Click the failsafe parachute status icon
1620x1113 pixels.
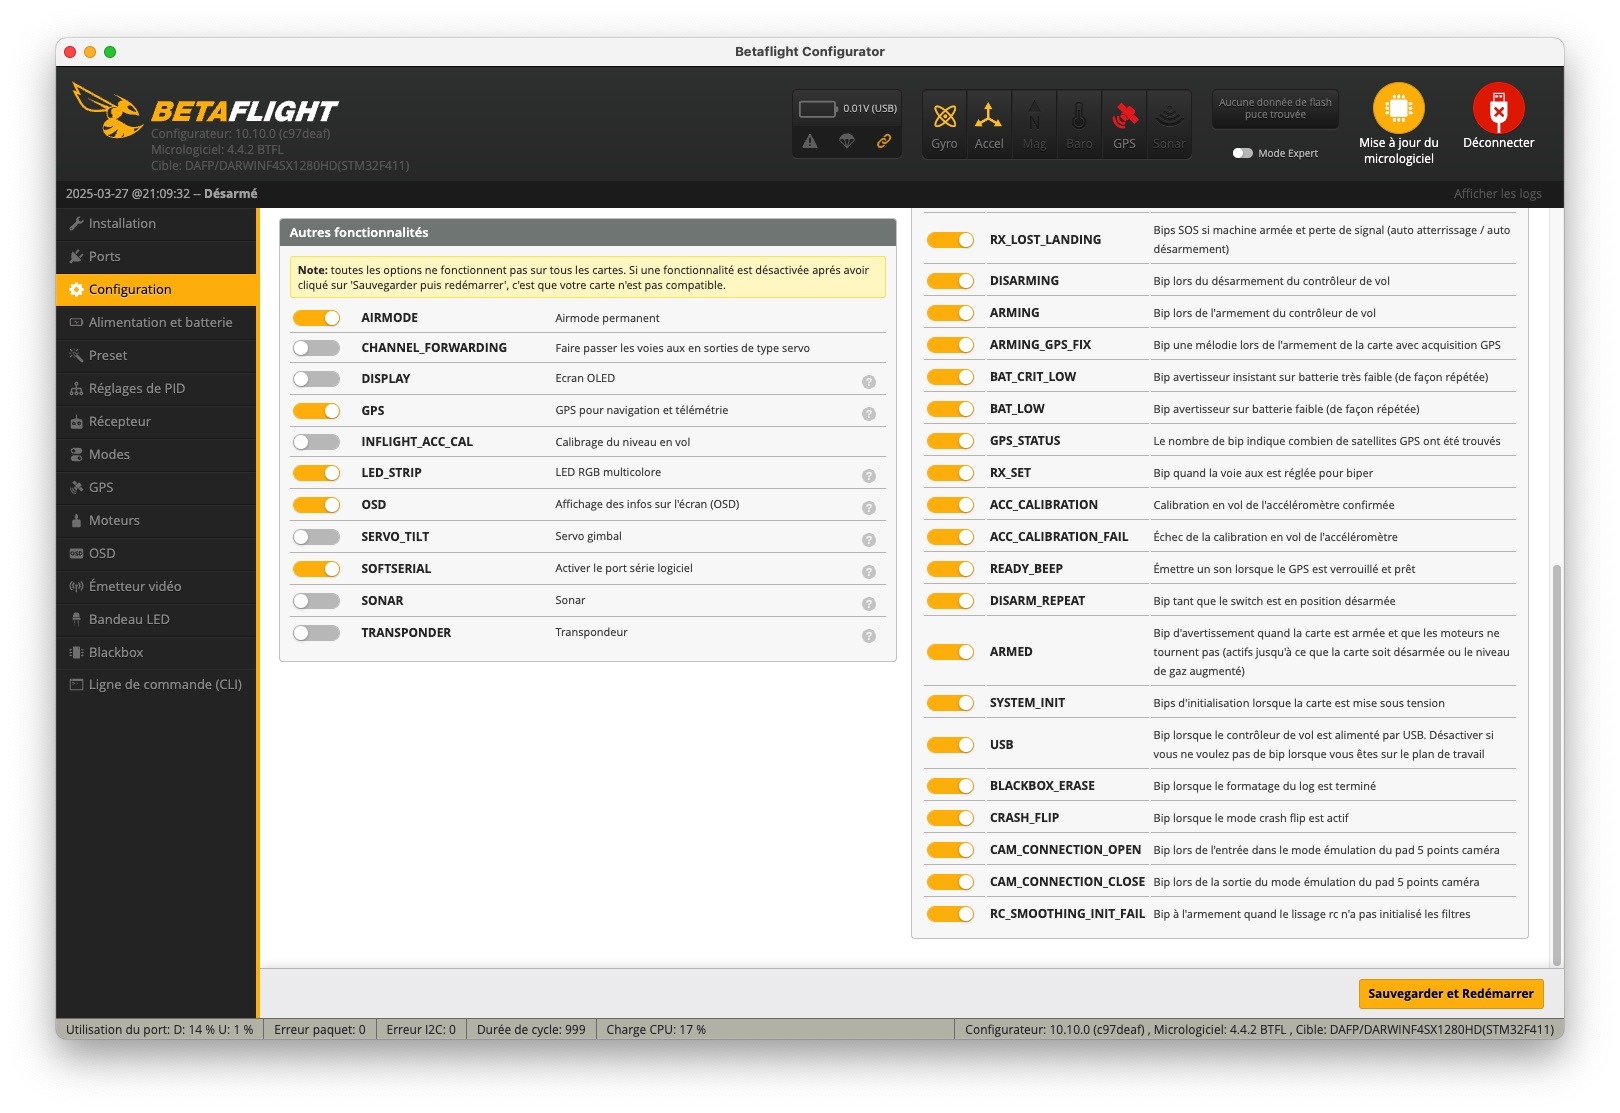pyautogui.click(x=847, y=141)
